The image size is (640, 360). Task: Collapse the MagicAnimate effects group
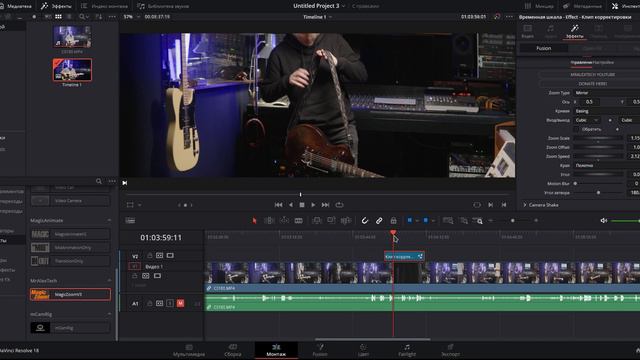pyautogui.click(x=109, y=220)
